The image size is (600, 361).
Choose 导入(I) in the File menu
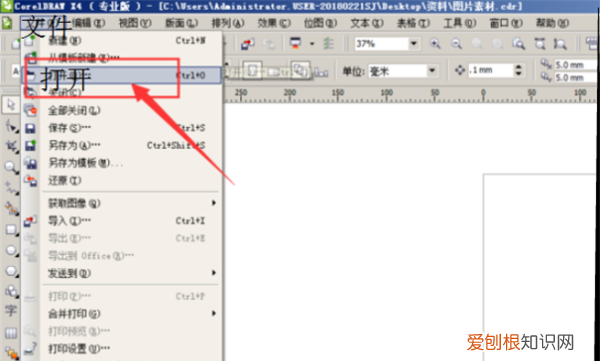tap(122, 221)
